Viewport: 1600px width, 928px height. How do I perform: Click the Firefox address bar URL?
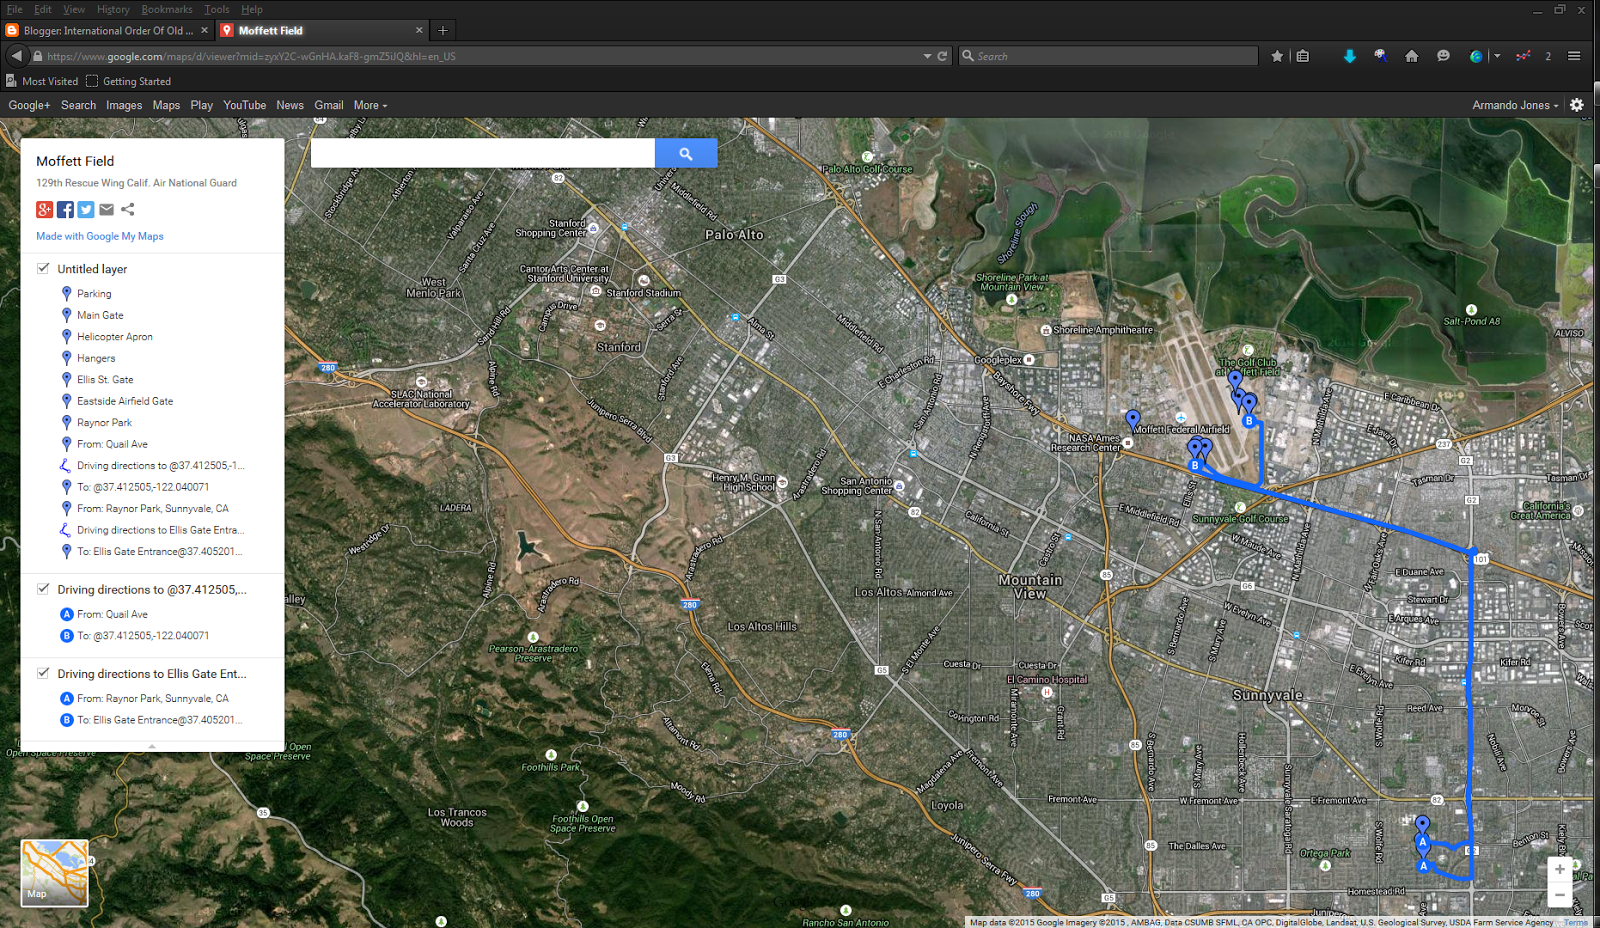coord(251,56)
